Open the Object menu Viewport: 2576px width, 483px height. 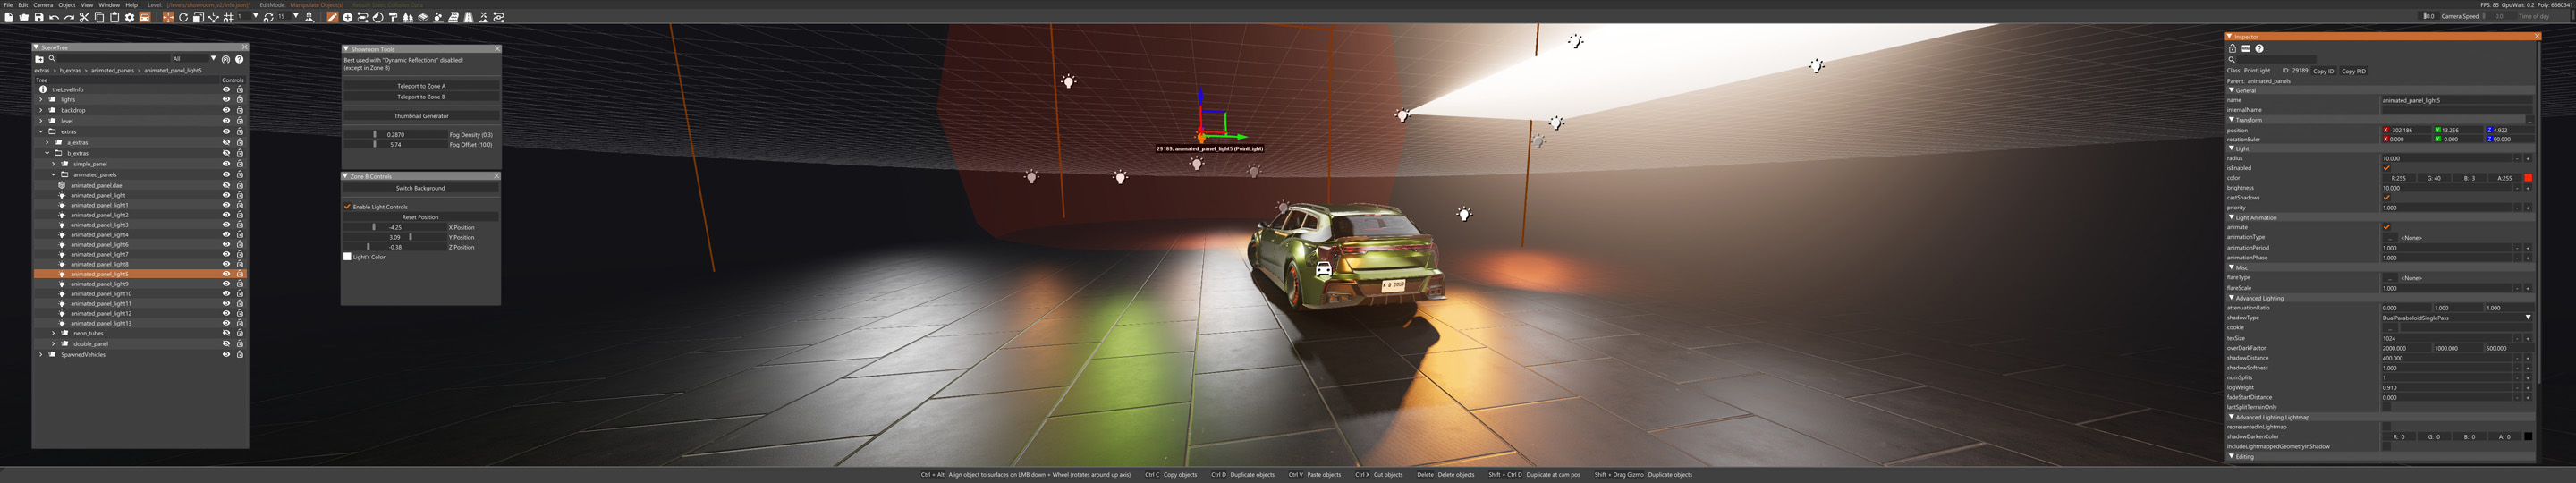[x=67, y=5]
